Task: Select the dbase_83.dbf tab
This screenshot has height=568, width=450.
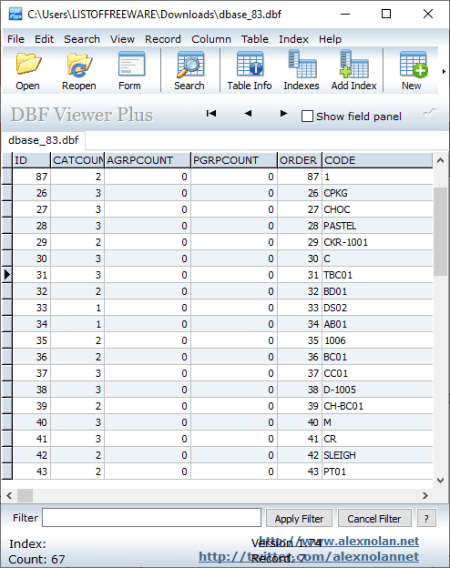Action: click(43, 140)
